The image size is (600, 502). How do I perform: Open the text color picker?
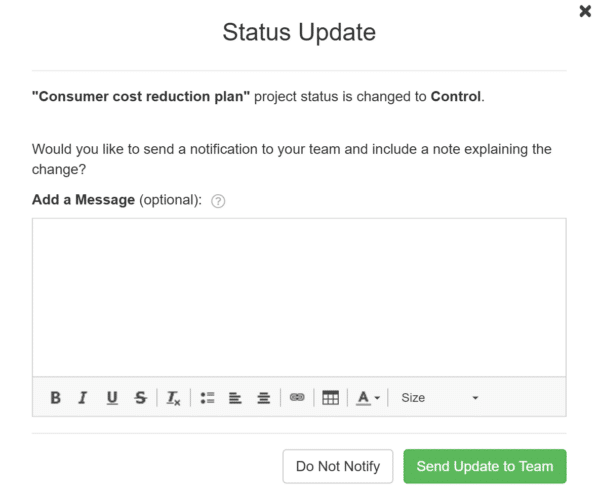367,398
